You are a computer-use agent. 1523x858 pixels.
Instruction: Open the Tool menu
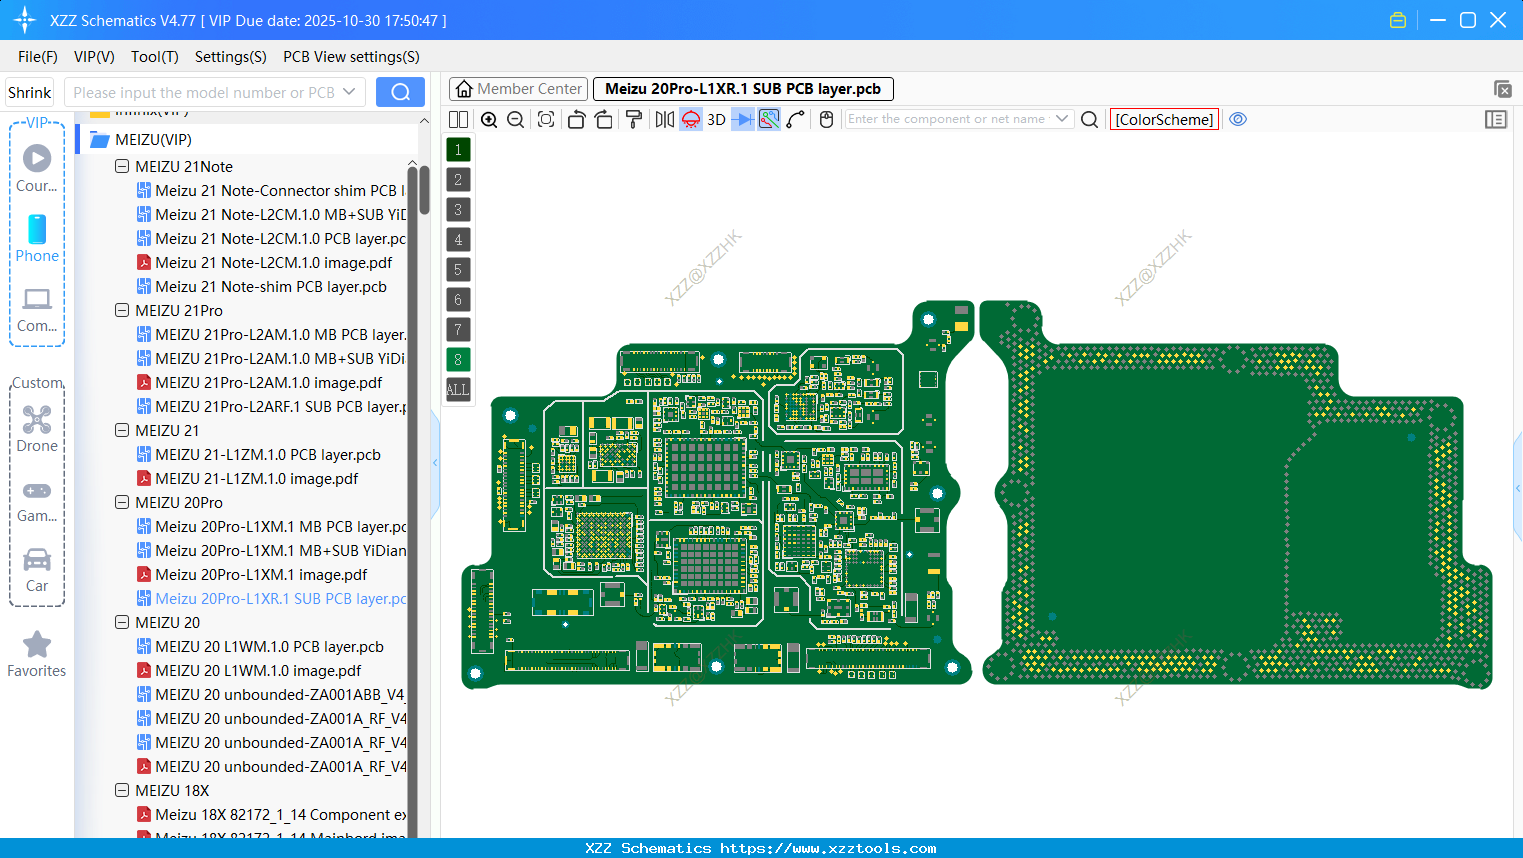click(154, 57)
